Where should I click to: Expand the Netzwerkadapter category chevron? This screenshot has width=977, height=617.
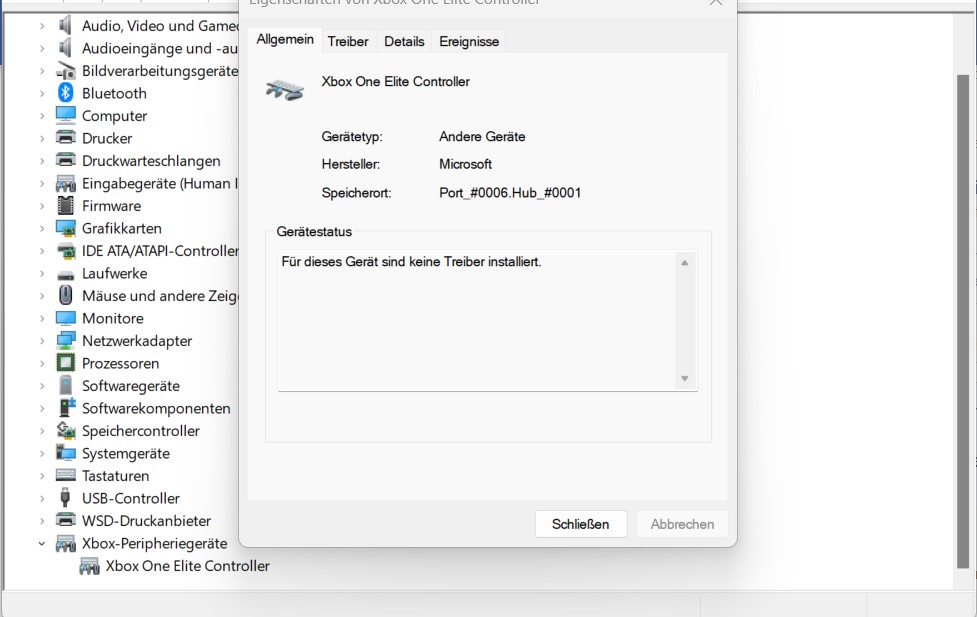42,341
